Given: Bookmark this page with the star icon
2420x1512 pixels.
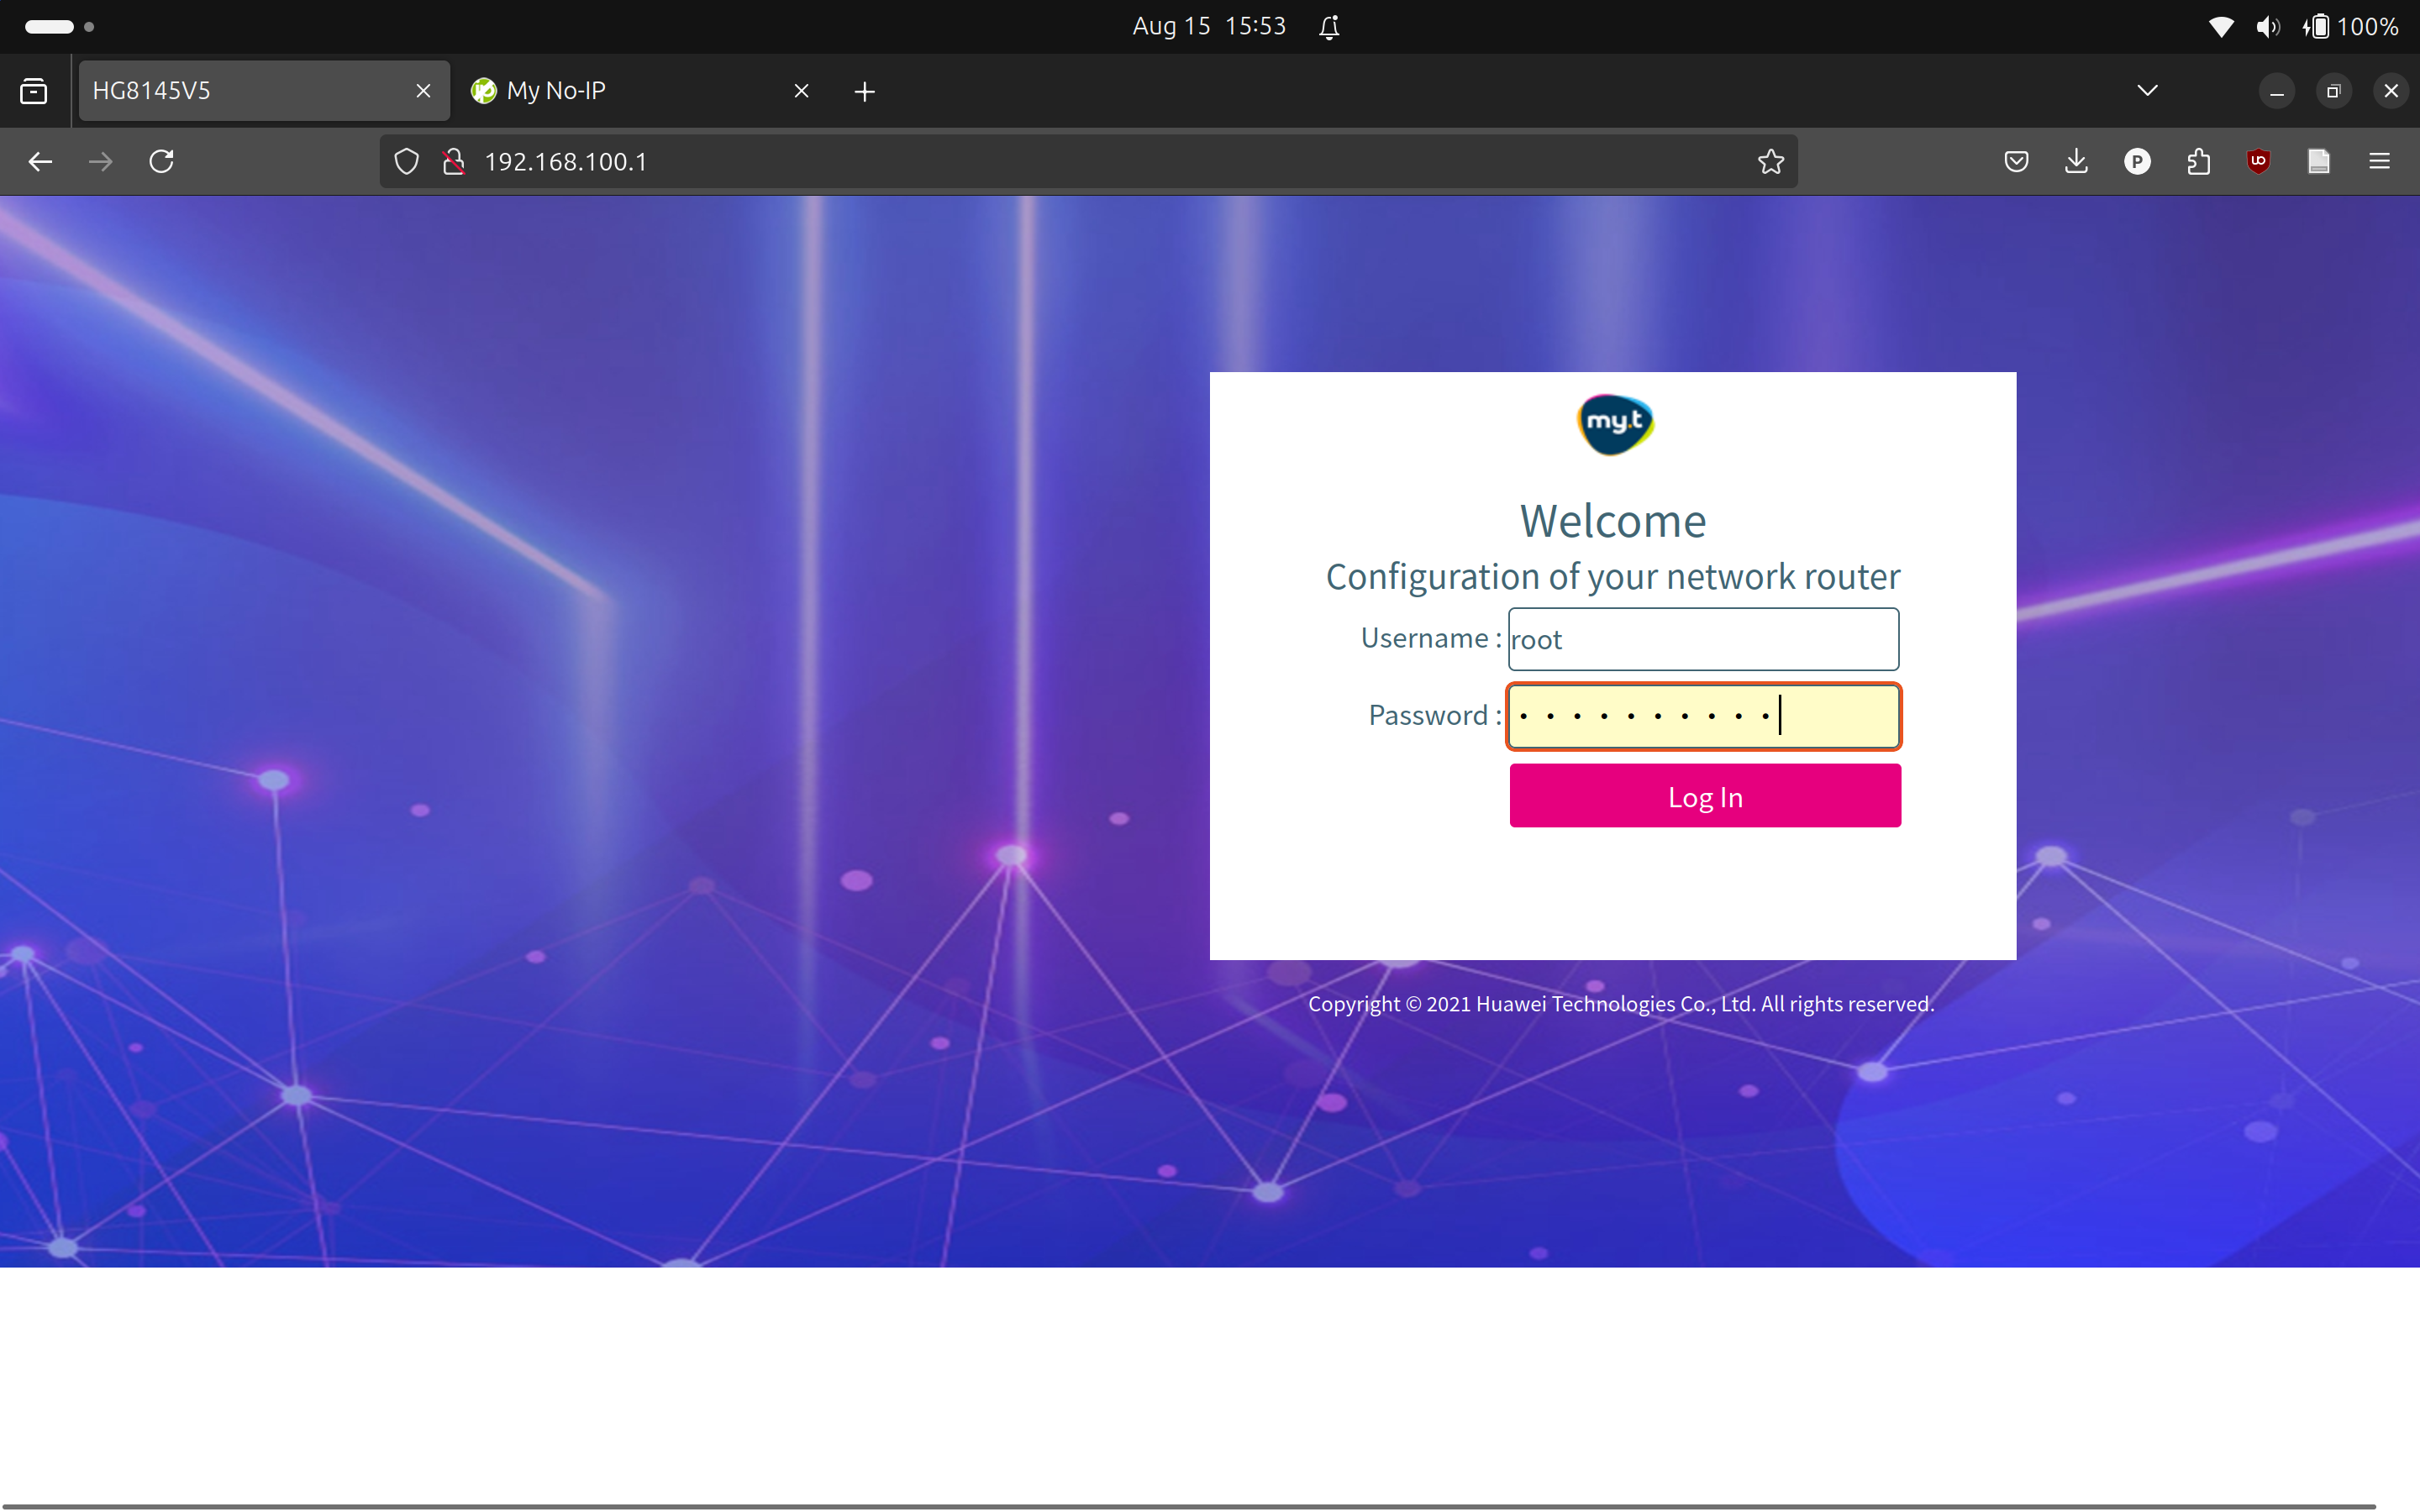Looking at the screenshot, I should (x=1770, y=161).
